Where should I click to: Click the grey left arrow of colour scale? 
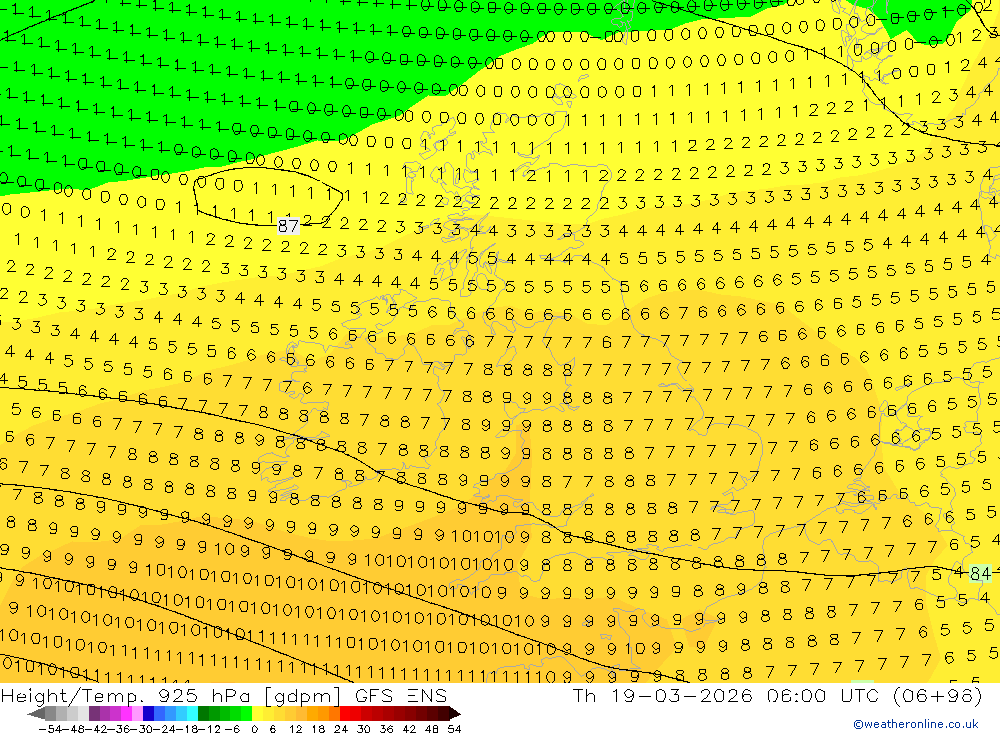pyautogui.click(x=36, y=714)
